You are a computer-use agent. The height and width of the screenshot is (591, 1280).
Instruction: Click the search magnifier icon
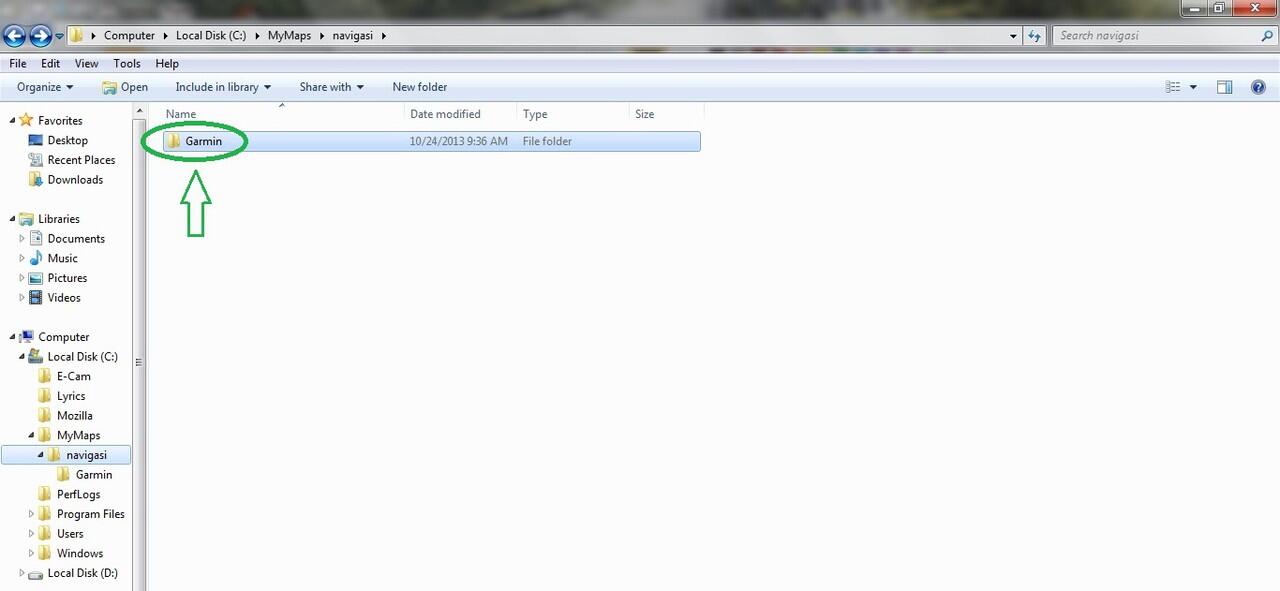point(1268,35)
